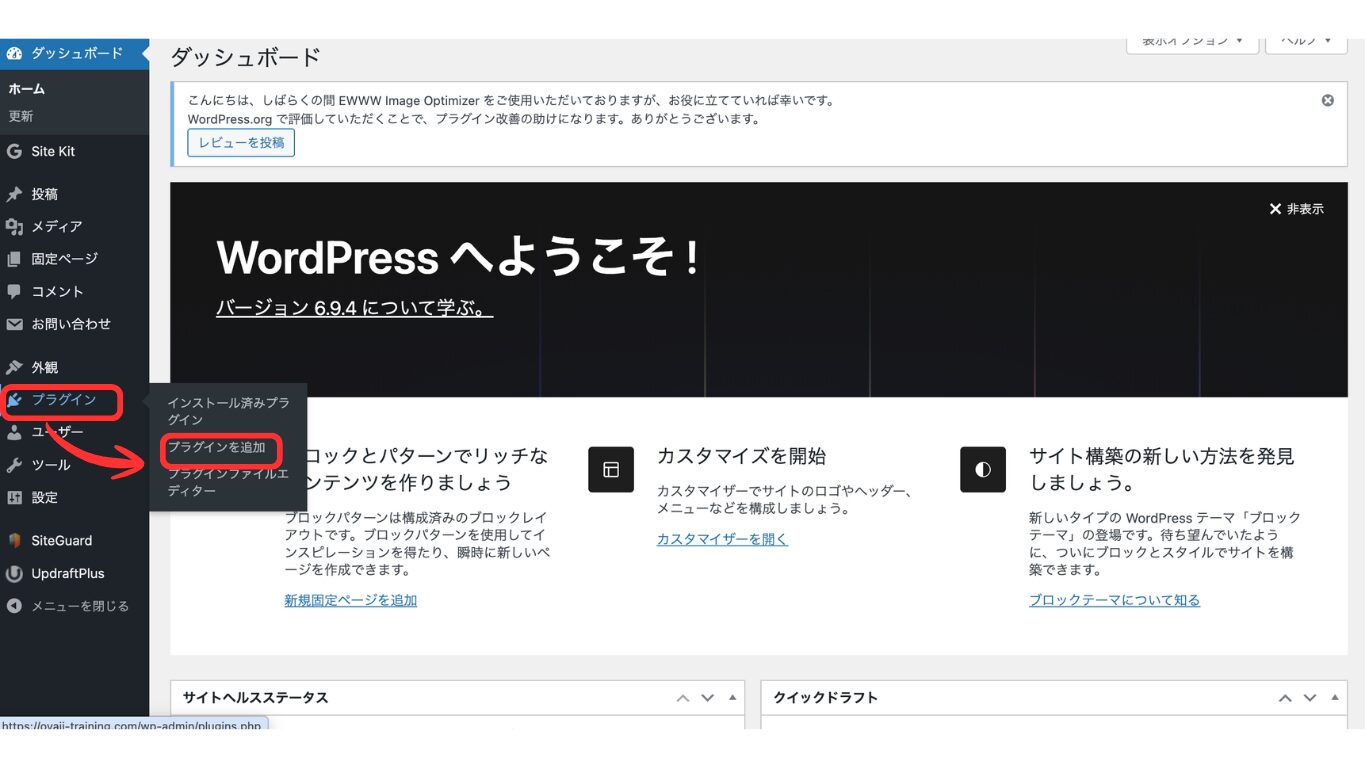Dismiss the EWWW Image Optimizer notice
This screenshot has height=768, width=1366.
[1328, 100]
